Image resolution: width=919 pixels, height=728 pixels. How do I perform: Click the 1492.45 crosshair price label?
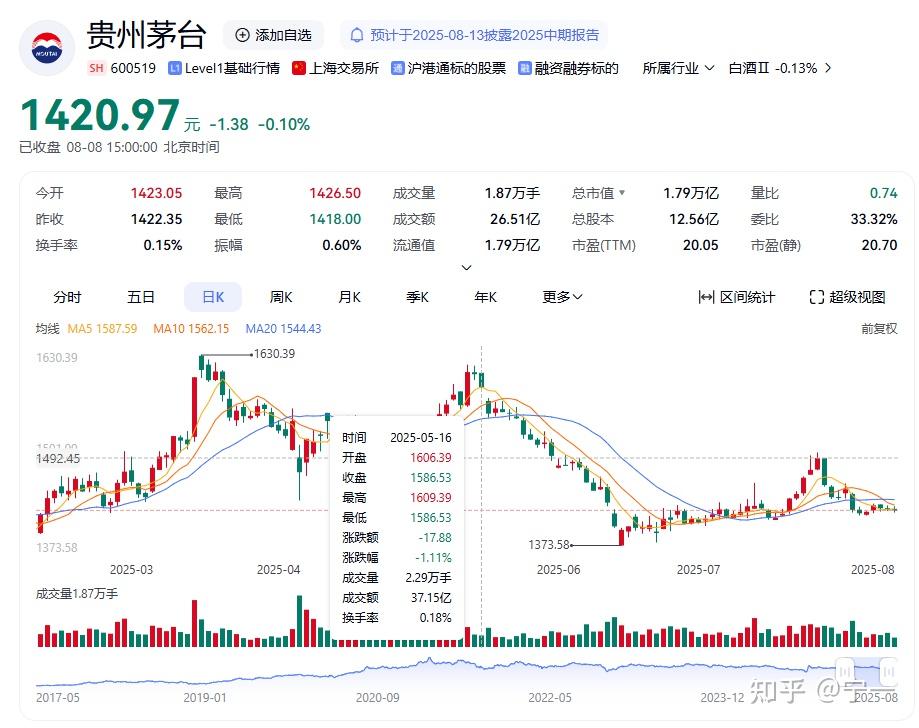[58, 458]
